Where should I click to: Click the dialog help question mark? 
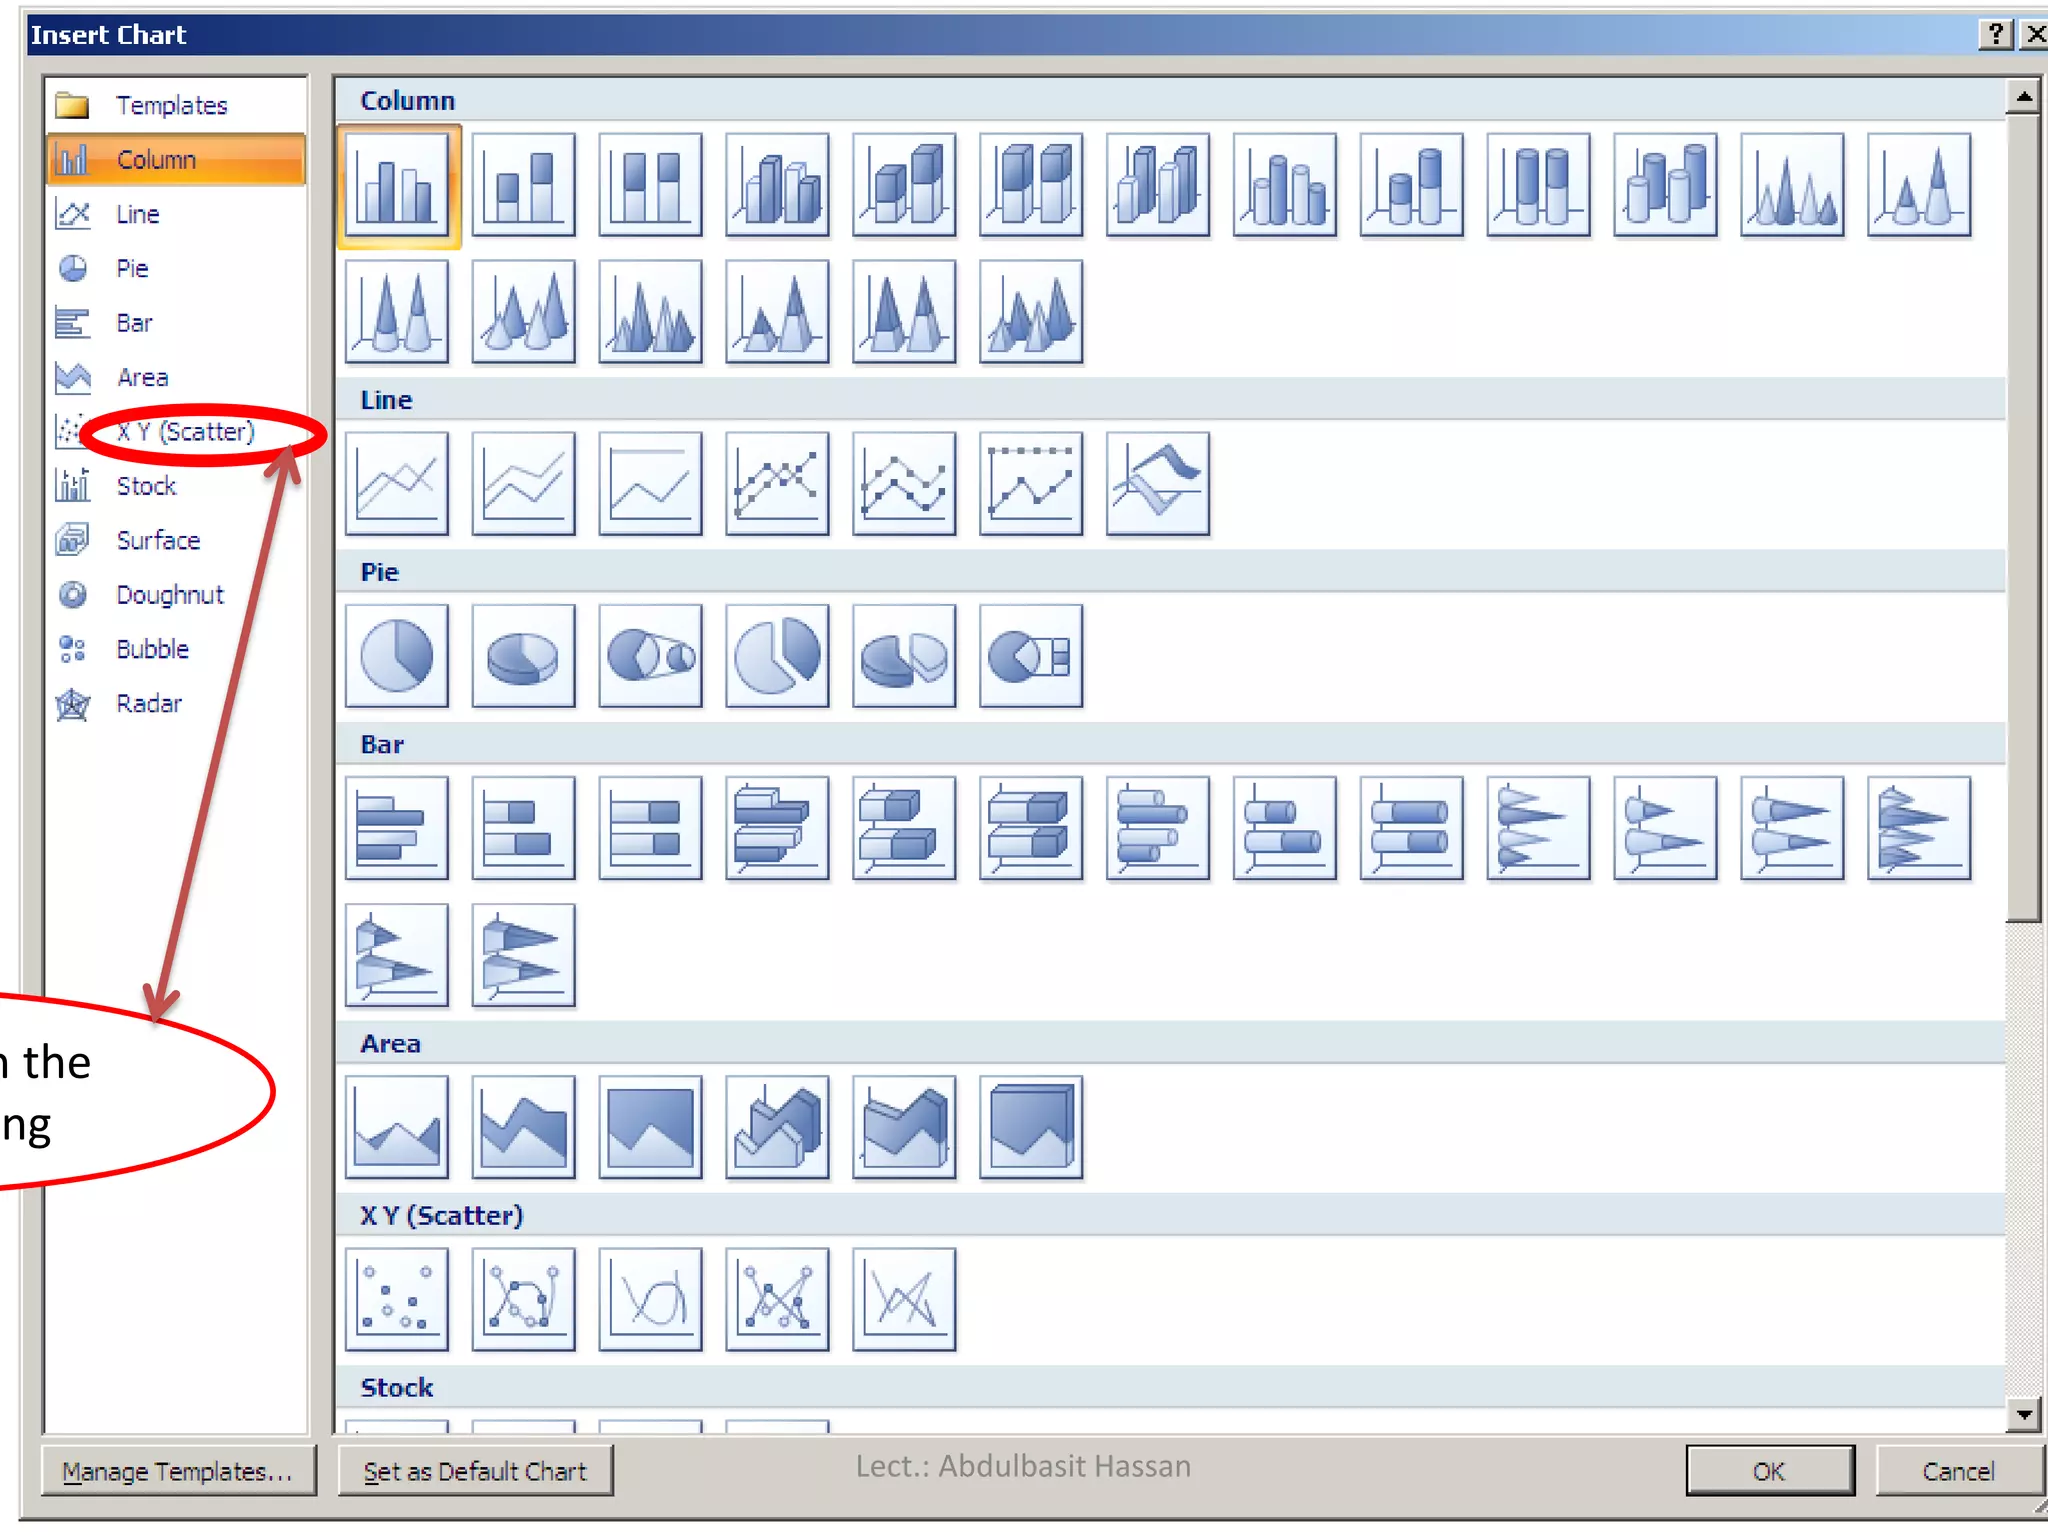click(1994, 35)
